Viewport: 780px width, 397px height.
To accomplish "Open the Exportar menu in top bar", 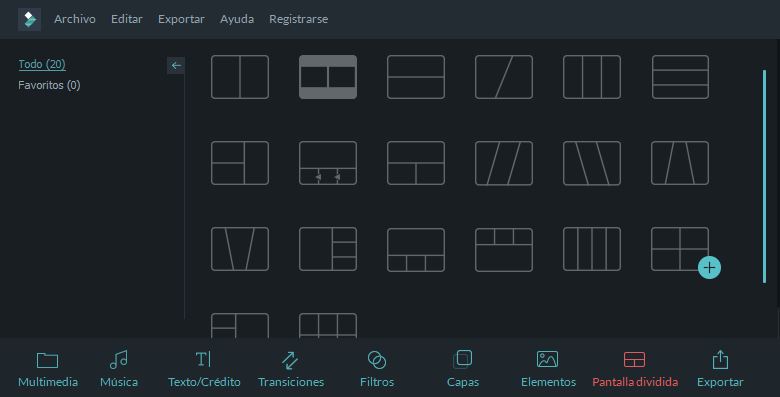I will click(181, 19).
